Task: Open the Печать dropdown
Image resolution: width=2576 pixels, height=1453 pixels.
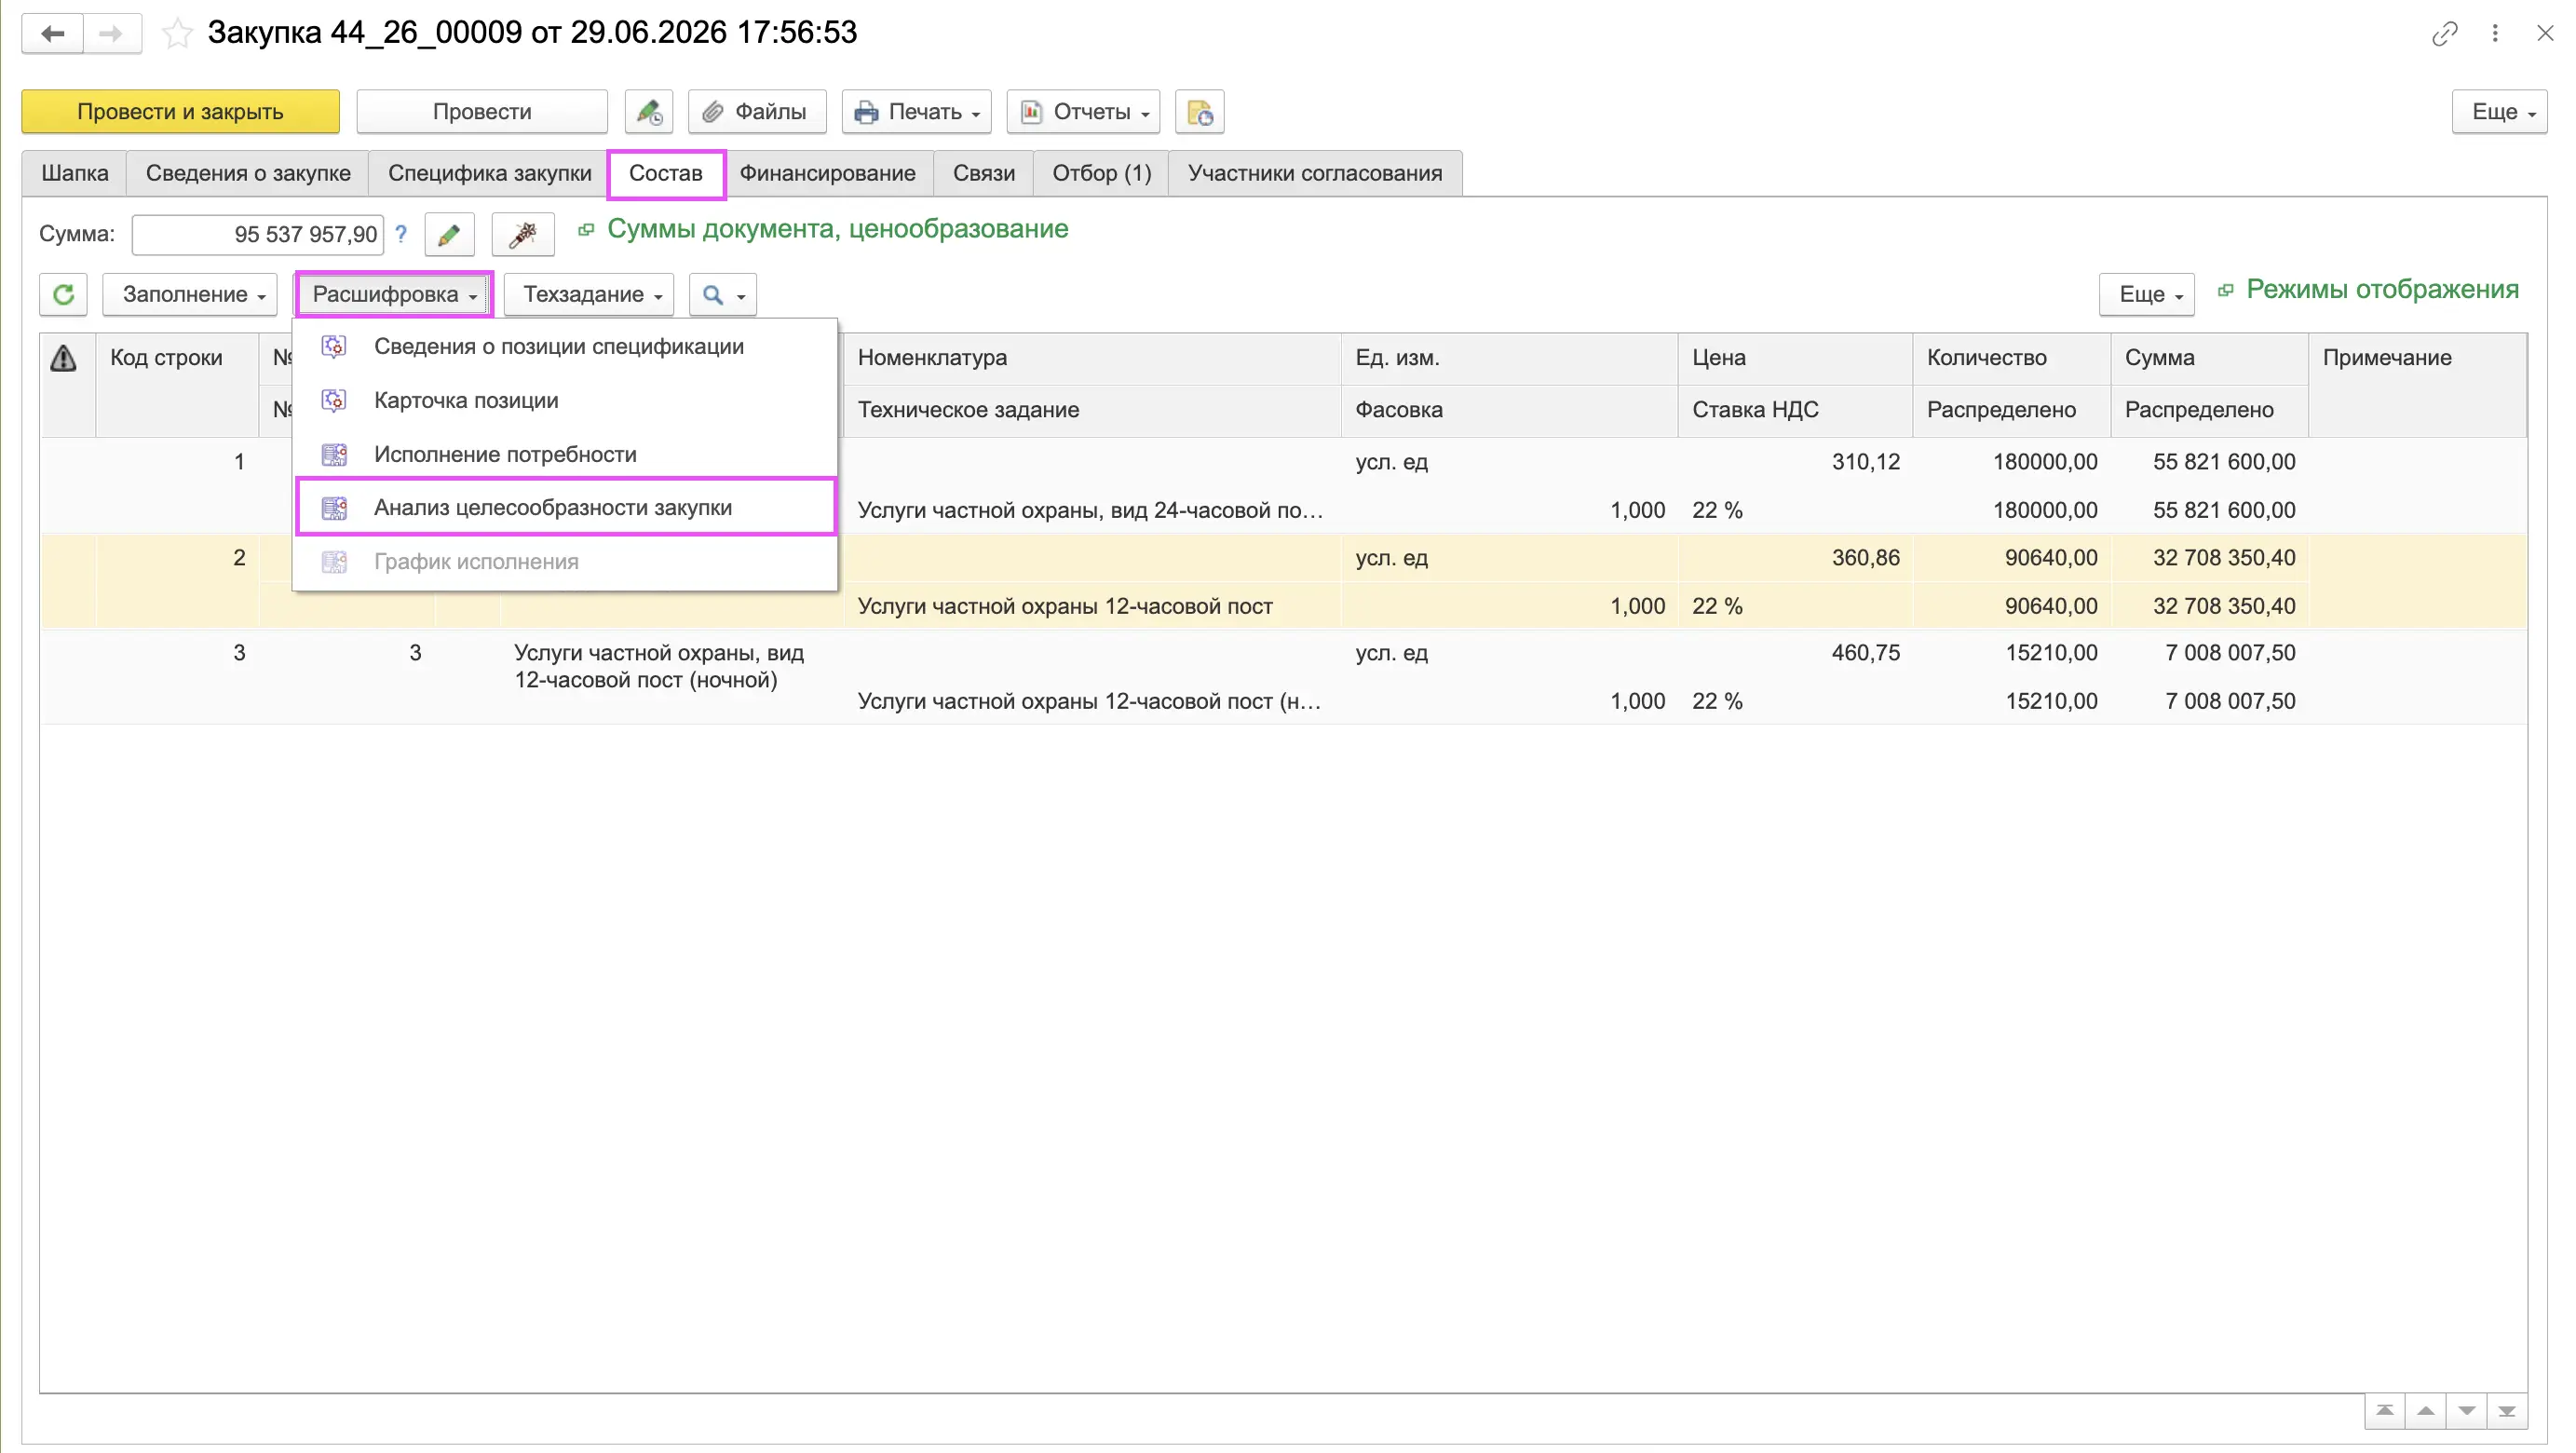Action: tap(916, 112)
